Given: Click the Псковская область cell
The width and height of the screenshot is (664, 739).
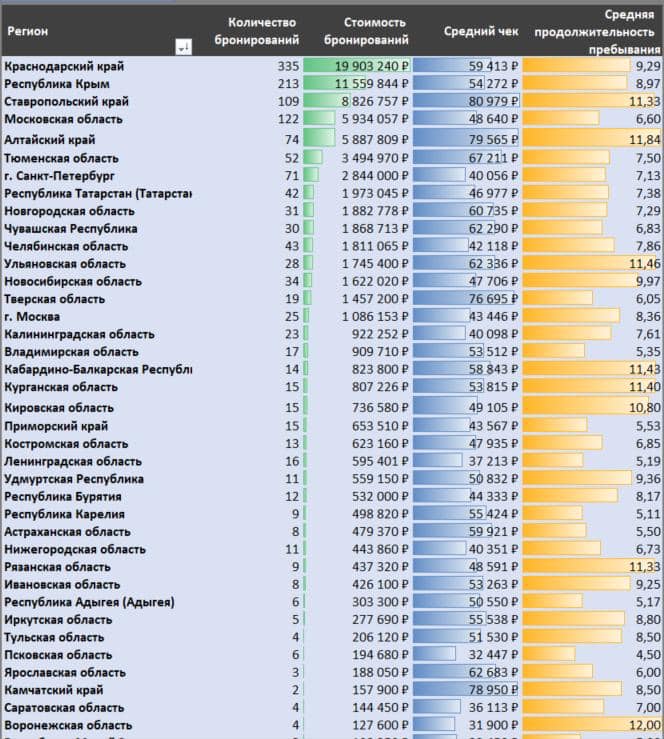Looking at the screenshot, I should [58, 655].
